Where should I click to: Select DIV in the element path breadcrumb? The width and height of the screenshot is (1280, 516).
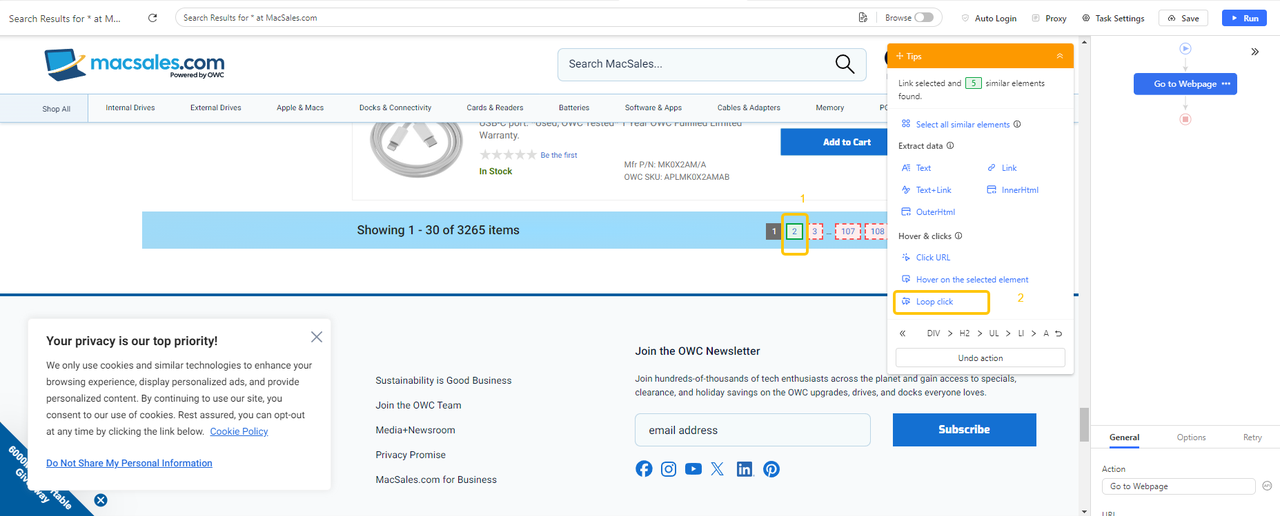[x=933, y=333]
